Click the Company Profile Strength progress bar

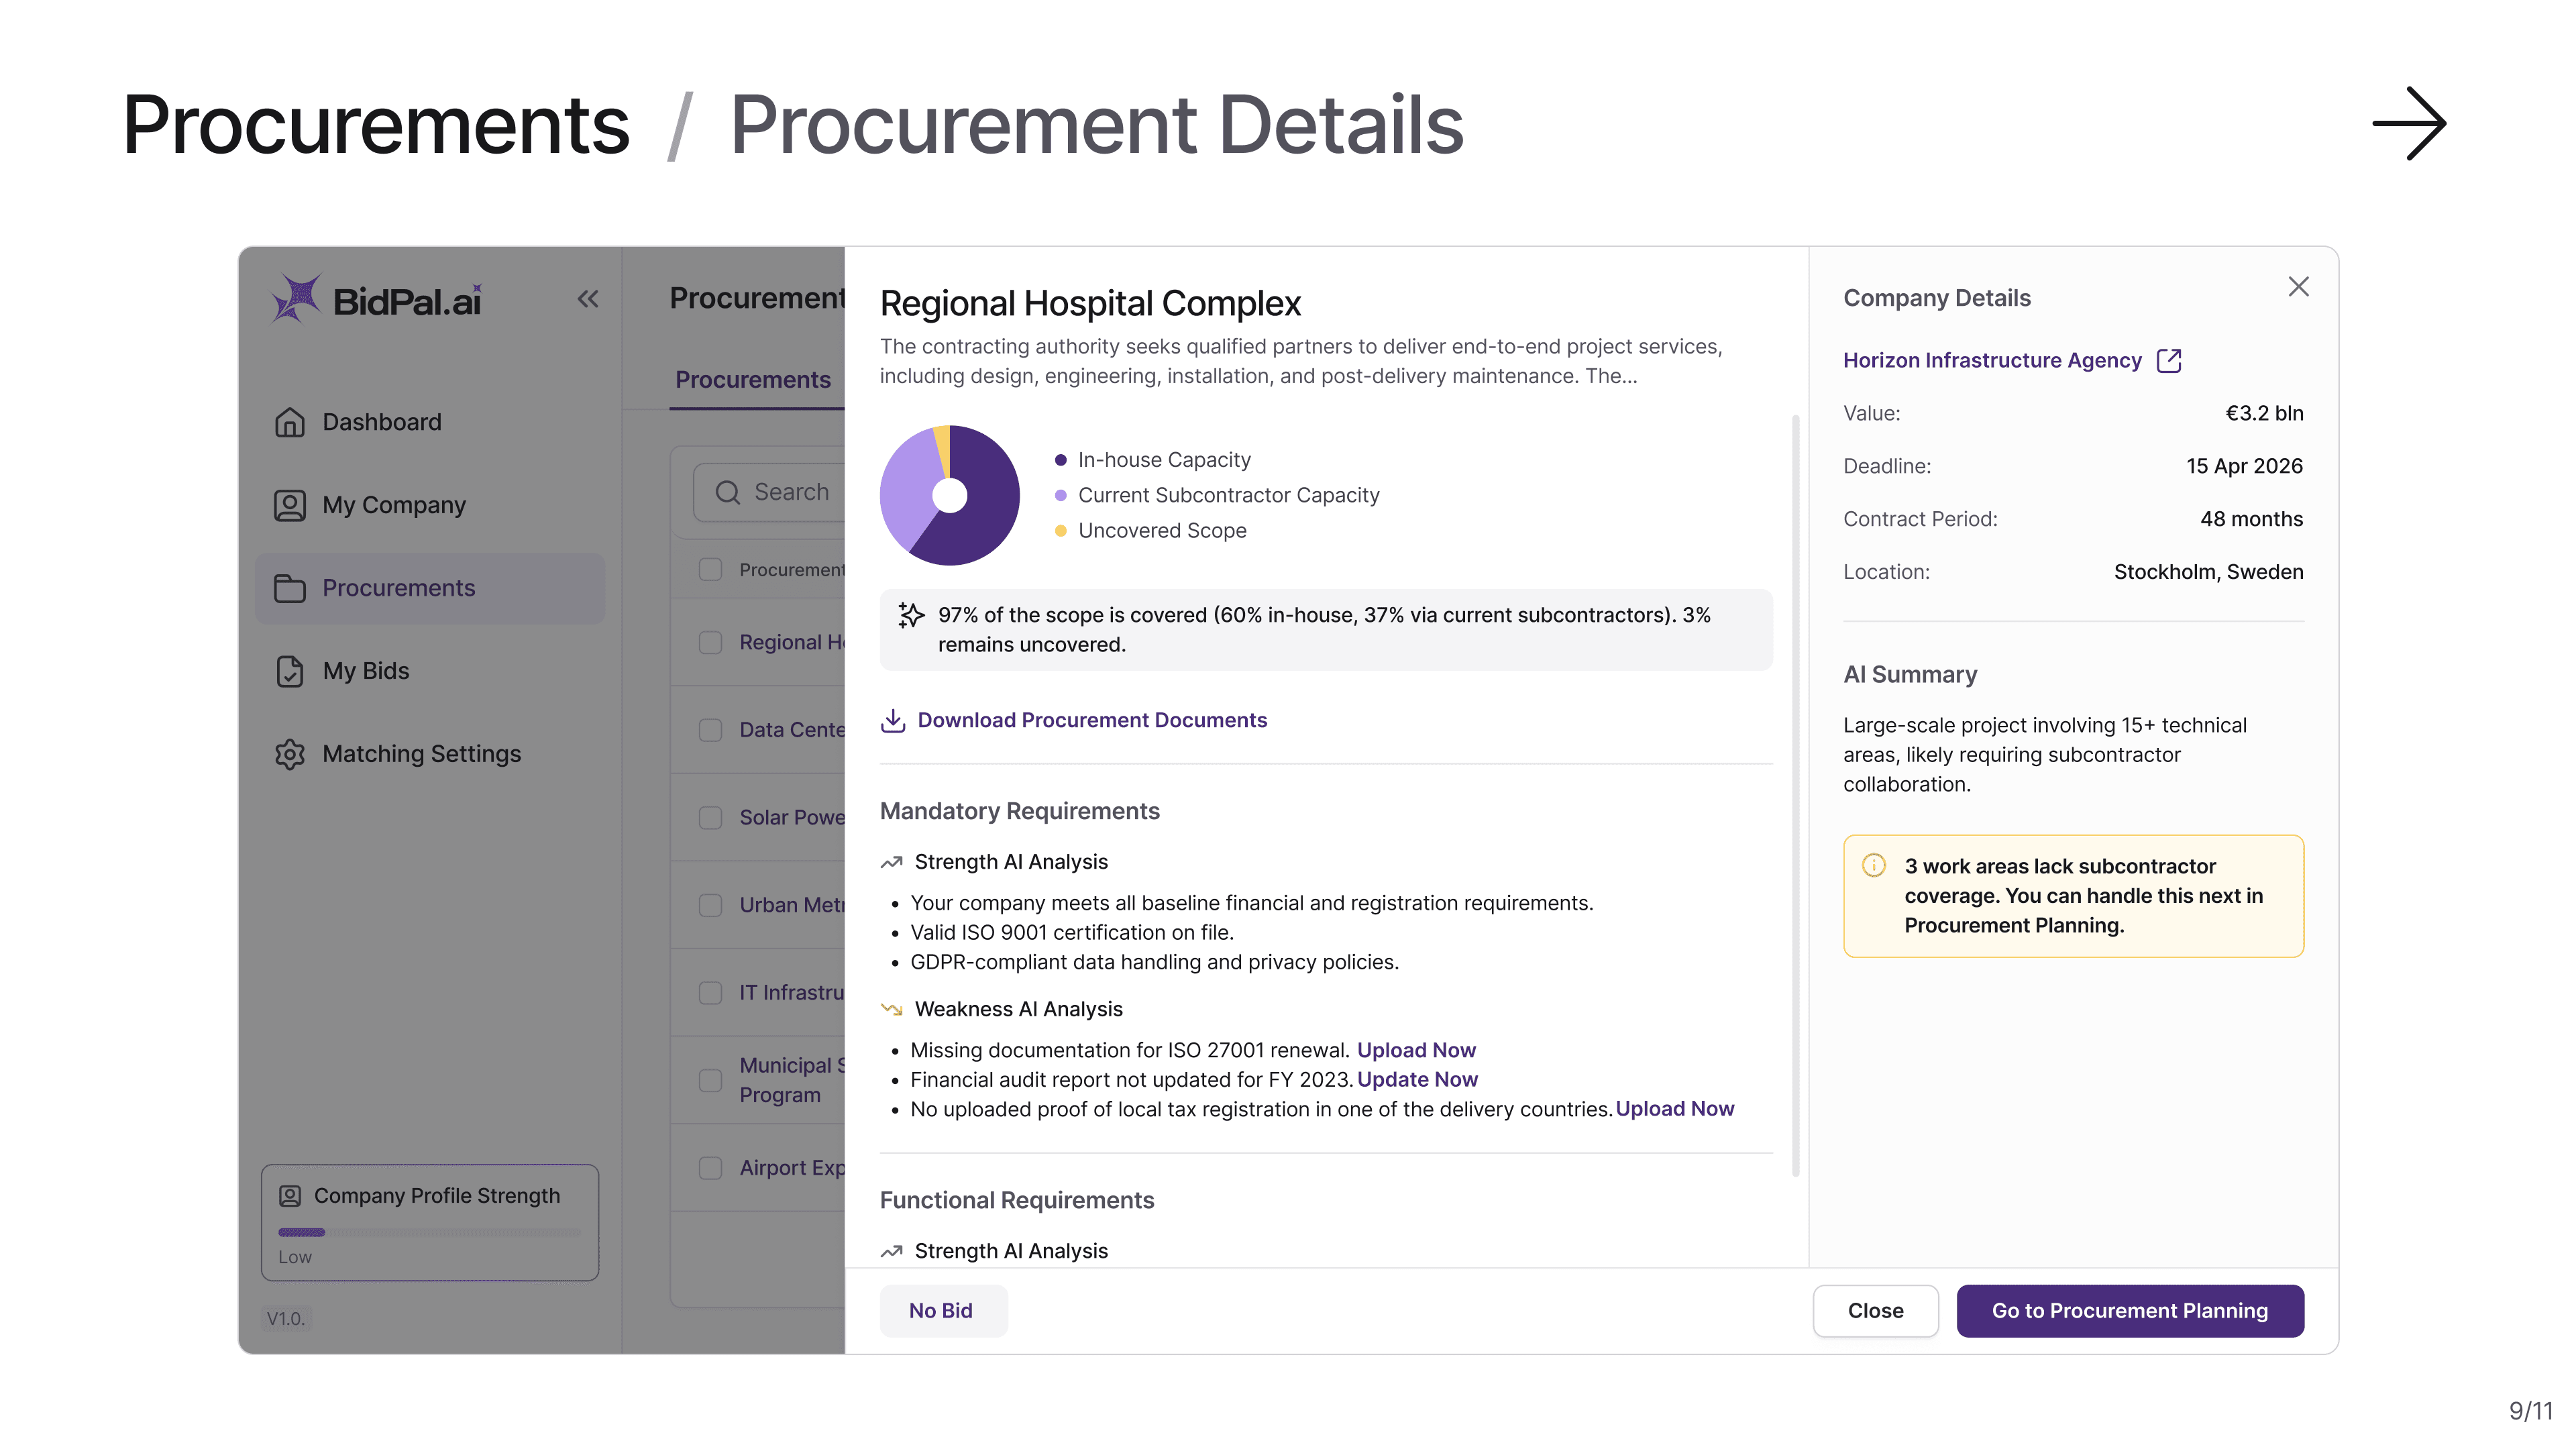tap(429, 1232)
